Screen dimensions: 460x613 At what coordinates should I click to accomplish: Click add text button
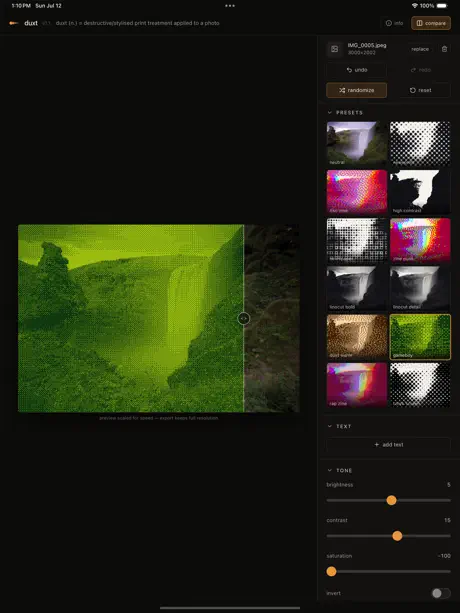coord(388,445)
